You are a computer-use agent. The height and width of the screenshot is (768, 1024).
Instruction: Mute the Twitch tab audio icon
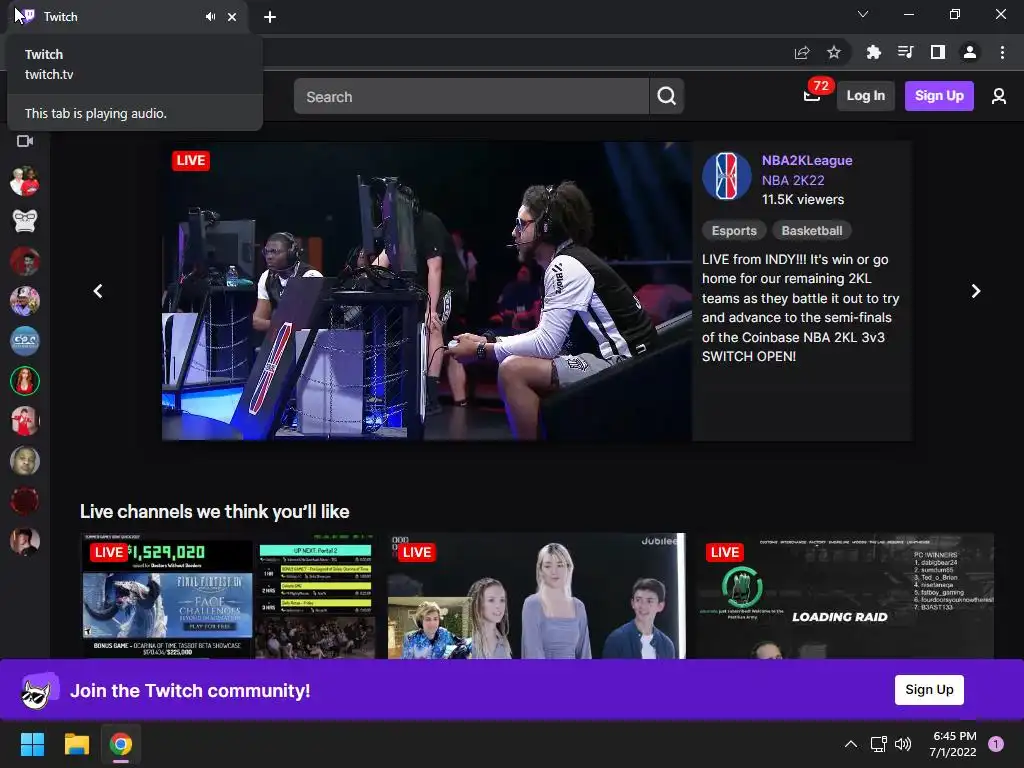210,17
